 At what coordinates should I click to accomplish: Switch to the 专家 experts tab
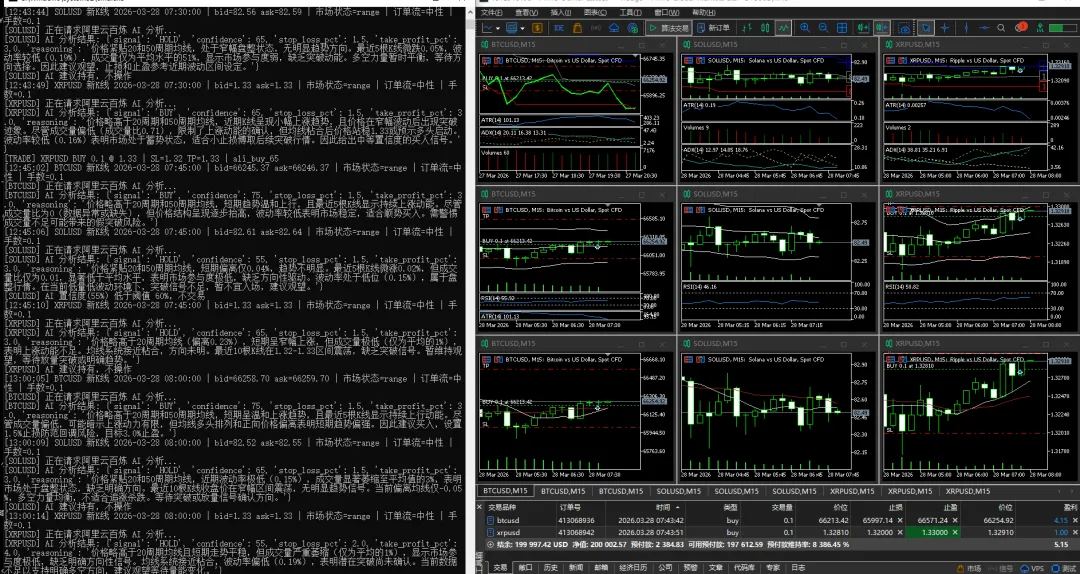pos(773,568)
